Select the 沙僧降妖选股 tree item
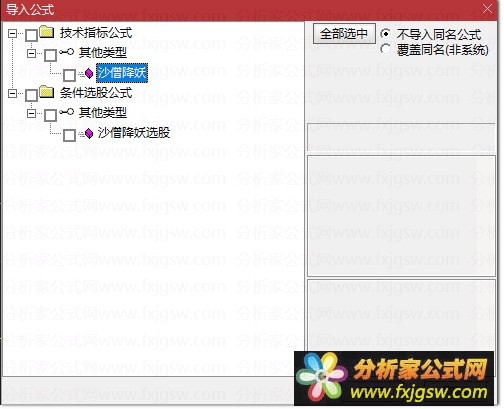 click(x=134, y=133)
